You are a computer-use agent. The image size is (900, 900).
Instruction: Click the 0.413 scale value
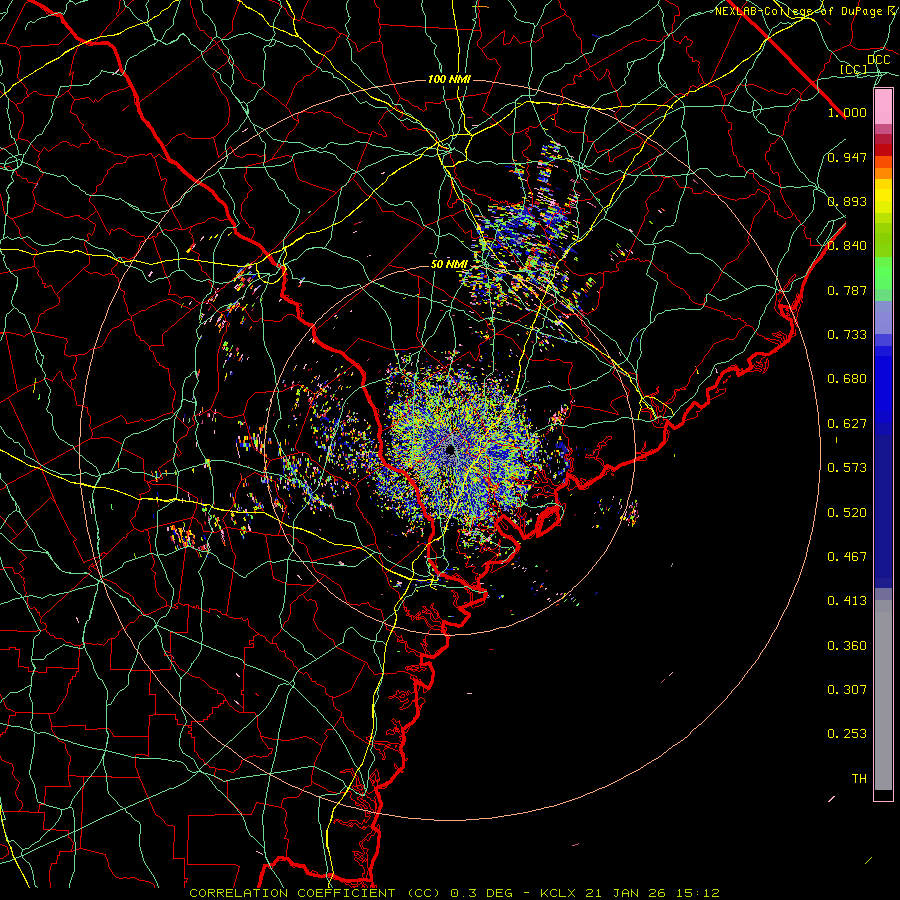pyautogui.click(x=847, y=601)
